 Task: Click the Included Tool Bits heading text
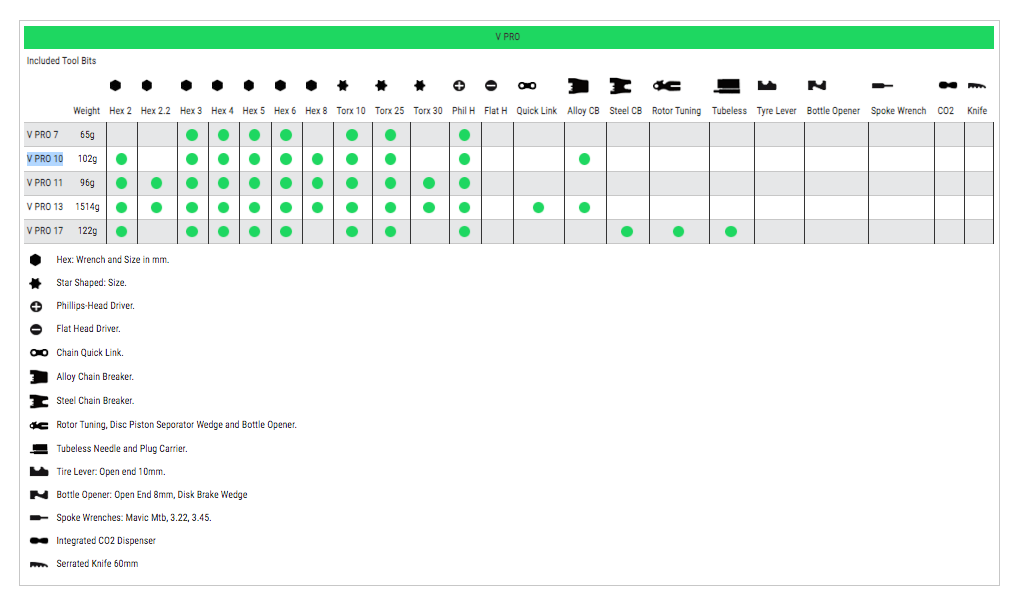tap(61, 61)
